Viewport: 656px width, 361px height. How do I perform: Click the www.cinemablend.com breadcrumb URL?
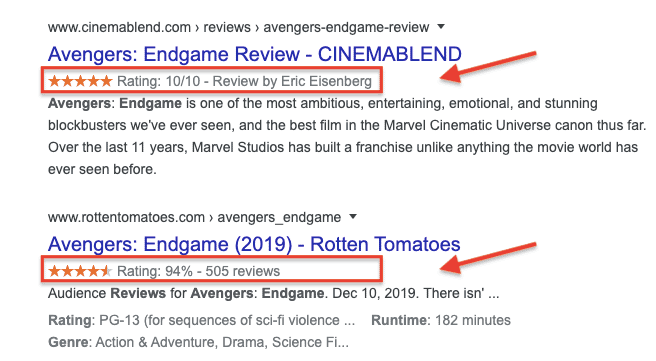[x=119, y=28]
